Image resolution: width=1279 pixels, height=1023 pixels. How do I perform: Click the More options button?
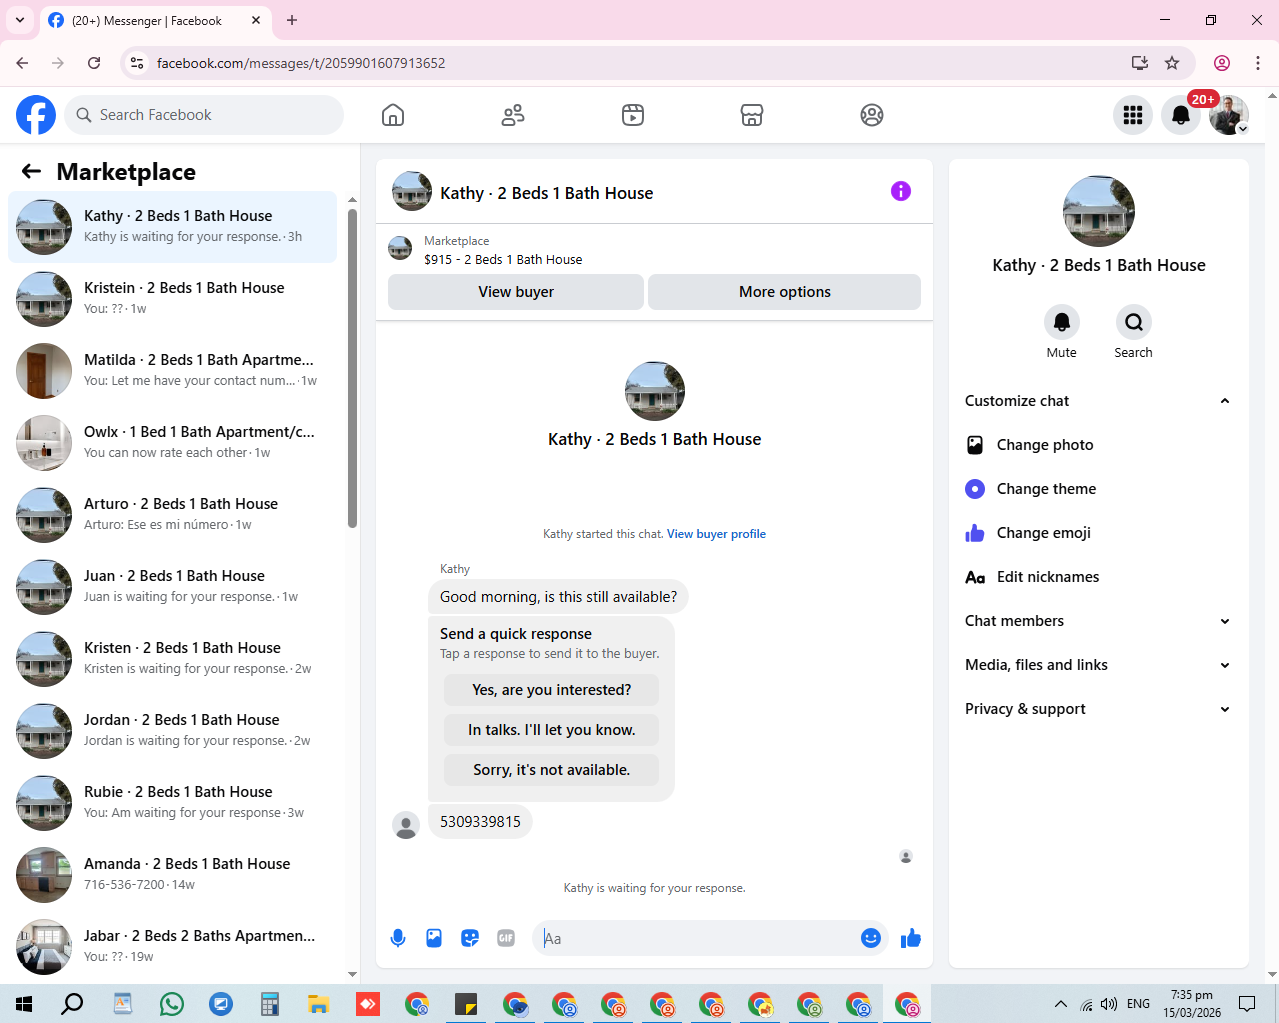[x=785, y=292]
